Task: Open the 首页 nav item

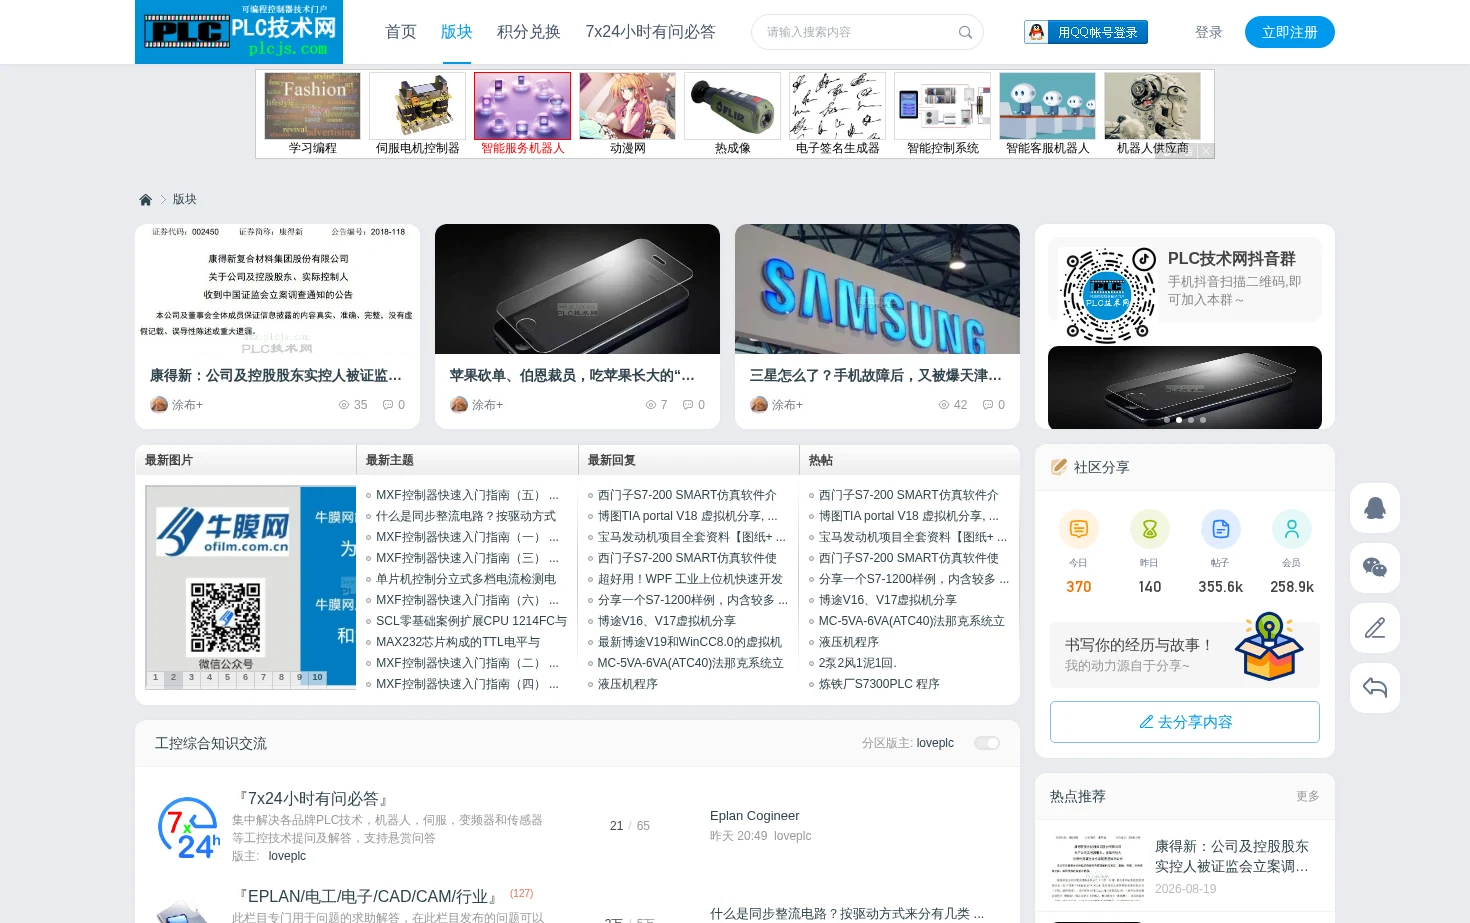Action: [401, 32]
